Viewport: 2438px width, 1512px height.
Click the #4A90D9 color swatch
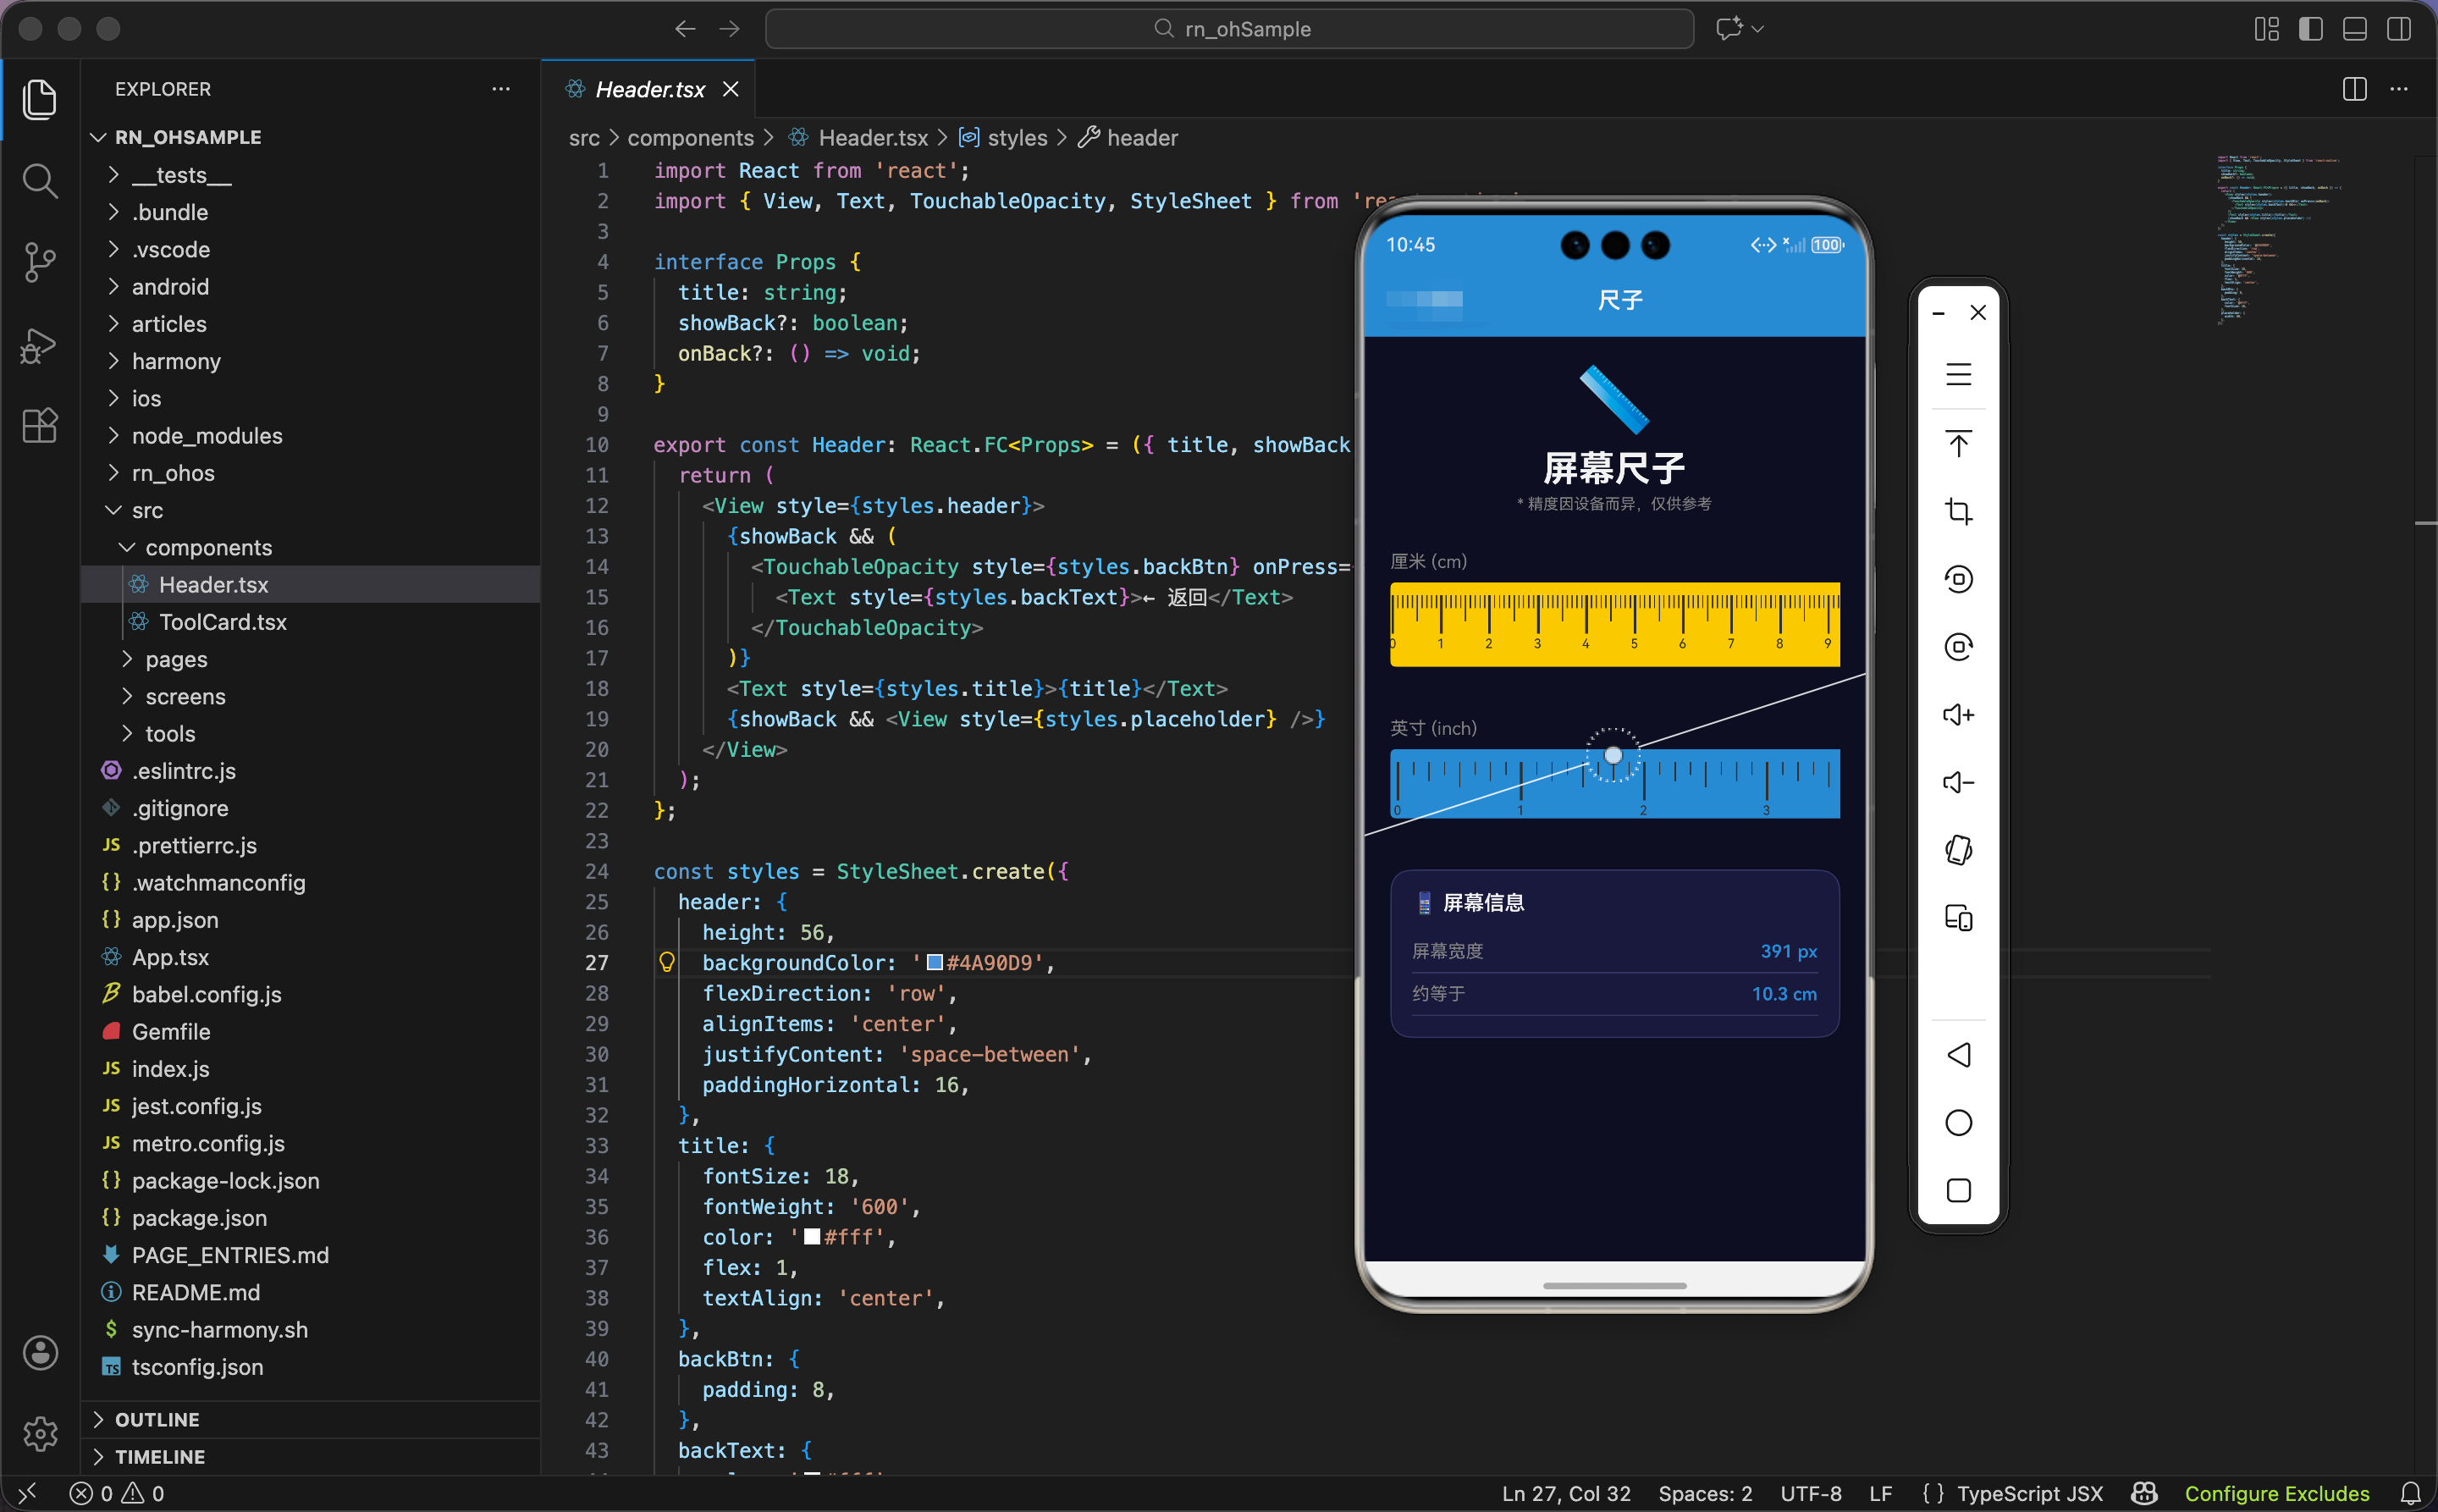[934, 962]
